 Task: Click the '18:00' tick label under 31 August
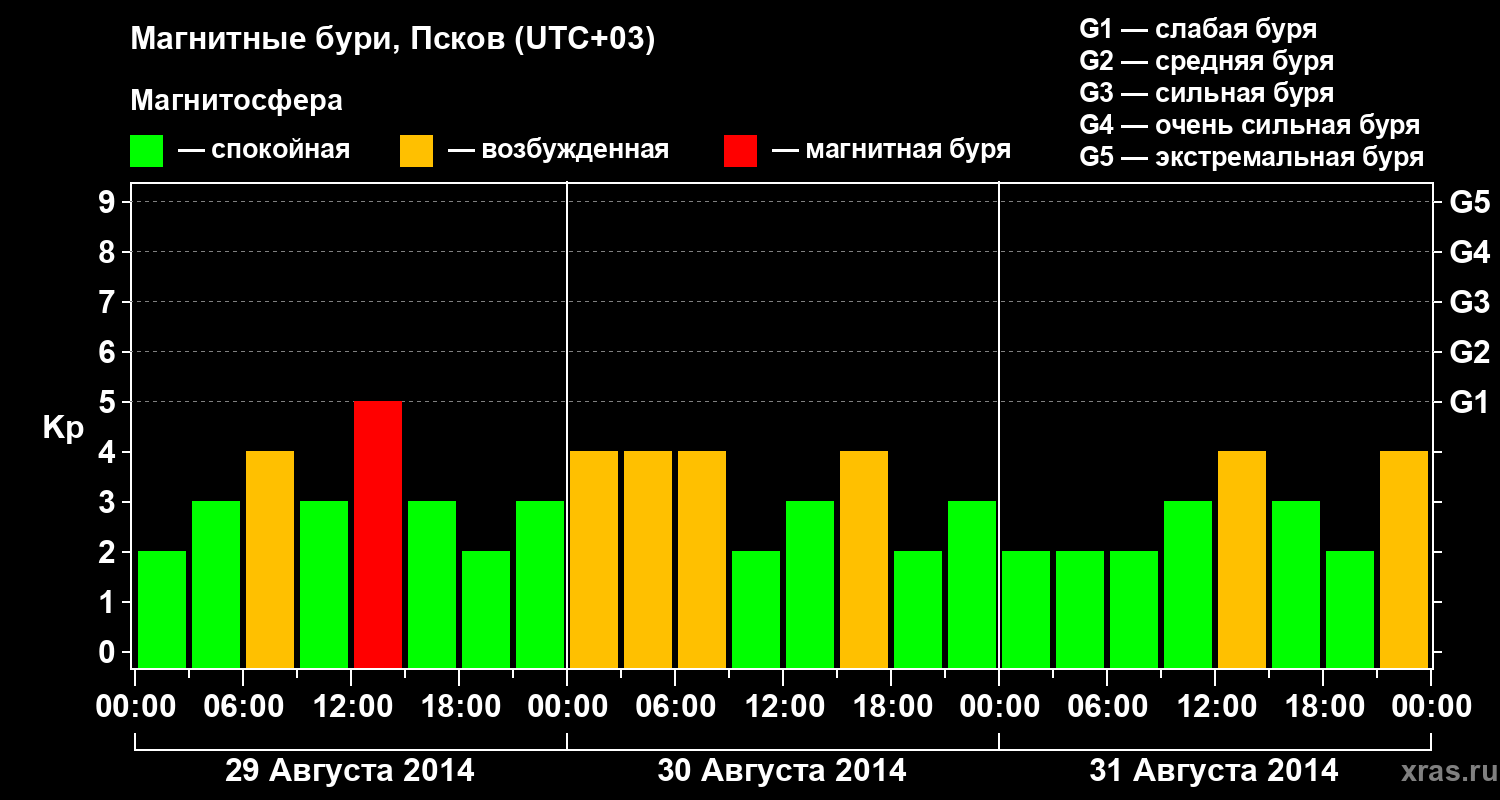1323,707
